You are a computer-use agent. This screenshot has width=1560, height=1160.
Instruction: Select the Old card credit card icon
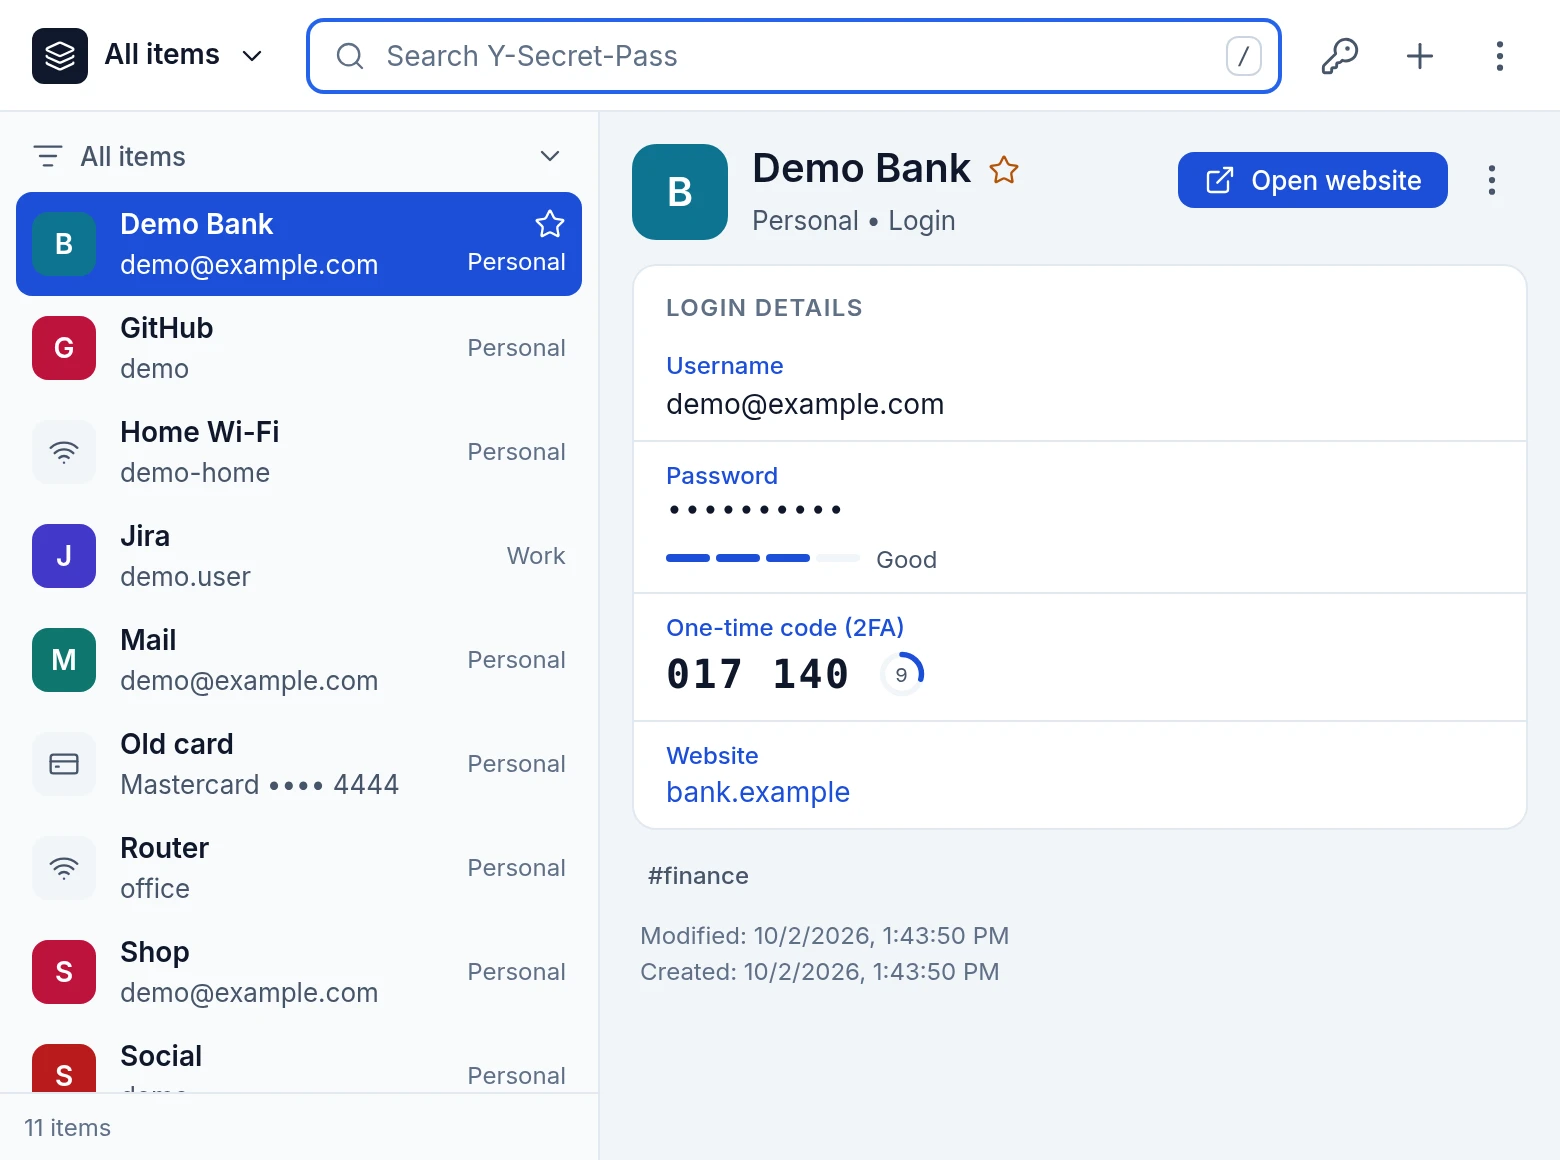[x=64, y=764]
